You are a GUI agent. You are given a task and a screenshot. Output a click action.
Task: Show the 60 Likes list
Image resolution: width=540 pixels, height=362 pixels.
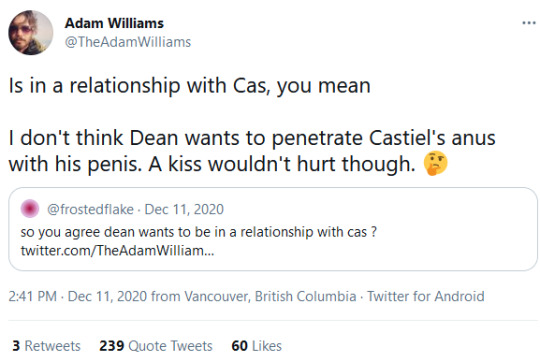pyautogui.click(x=257, y=346)
